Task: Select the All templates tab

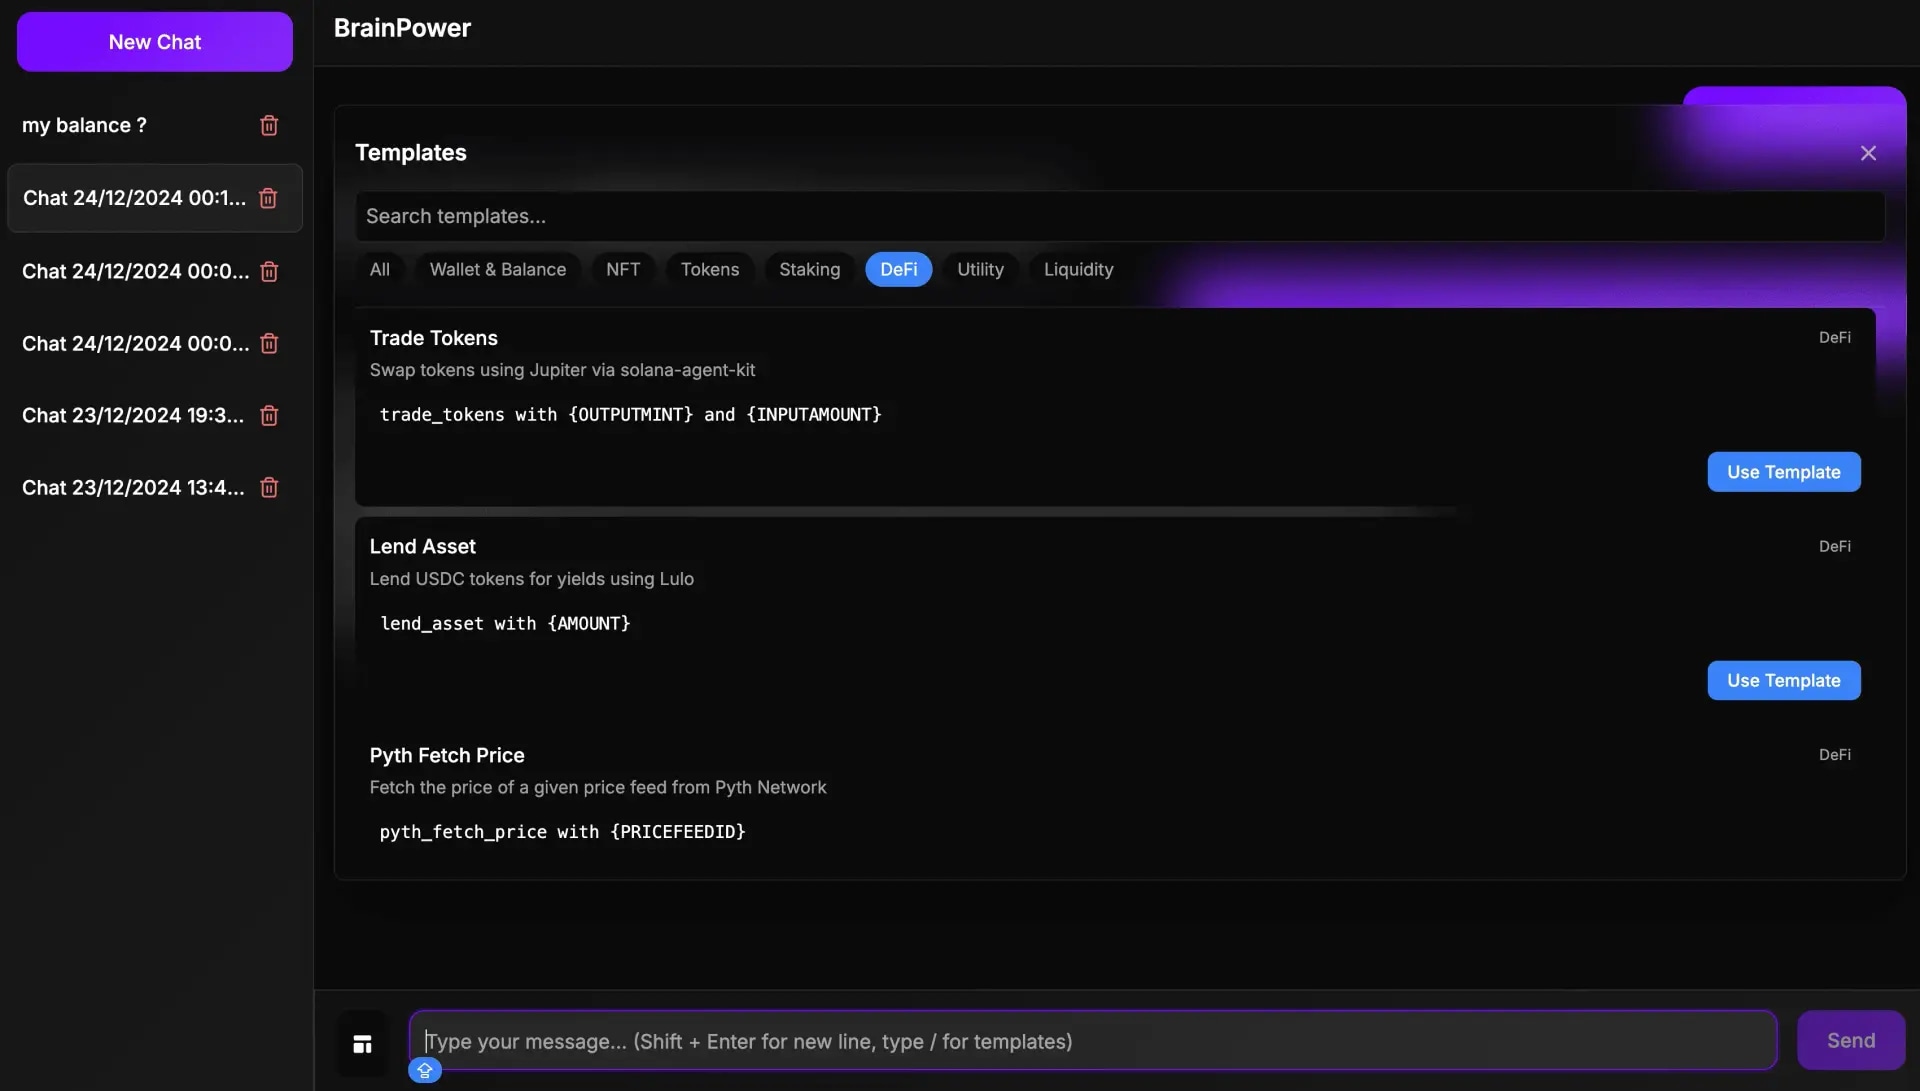Action: click(x=378, y=269)
